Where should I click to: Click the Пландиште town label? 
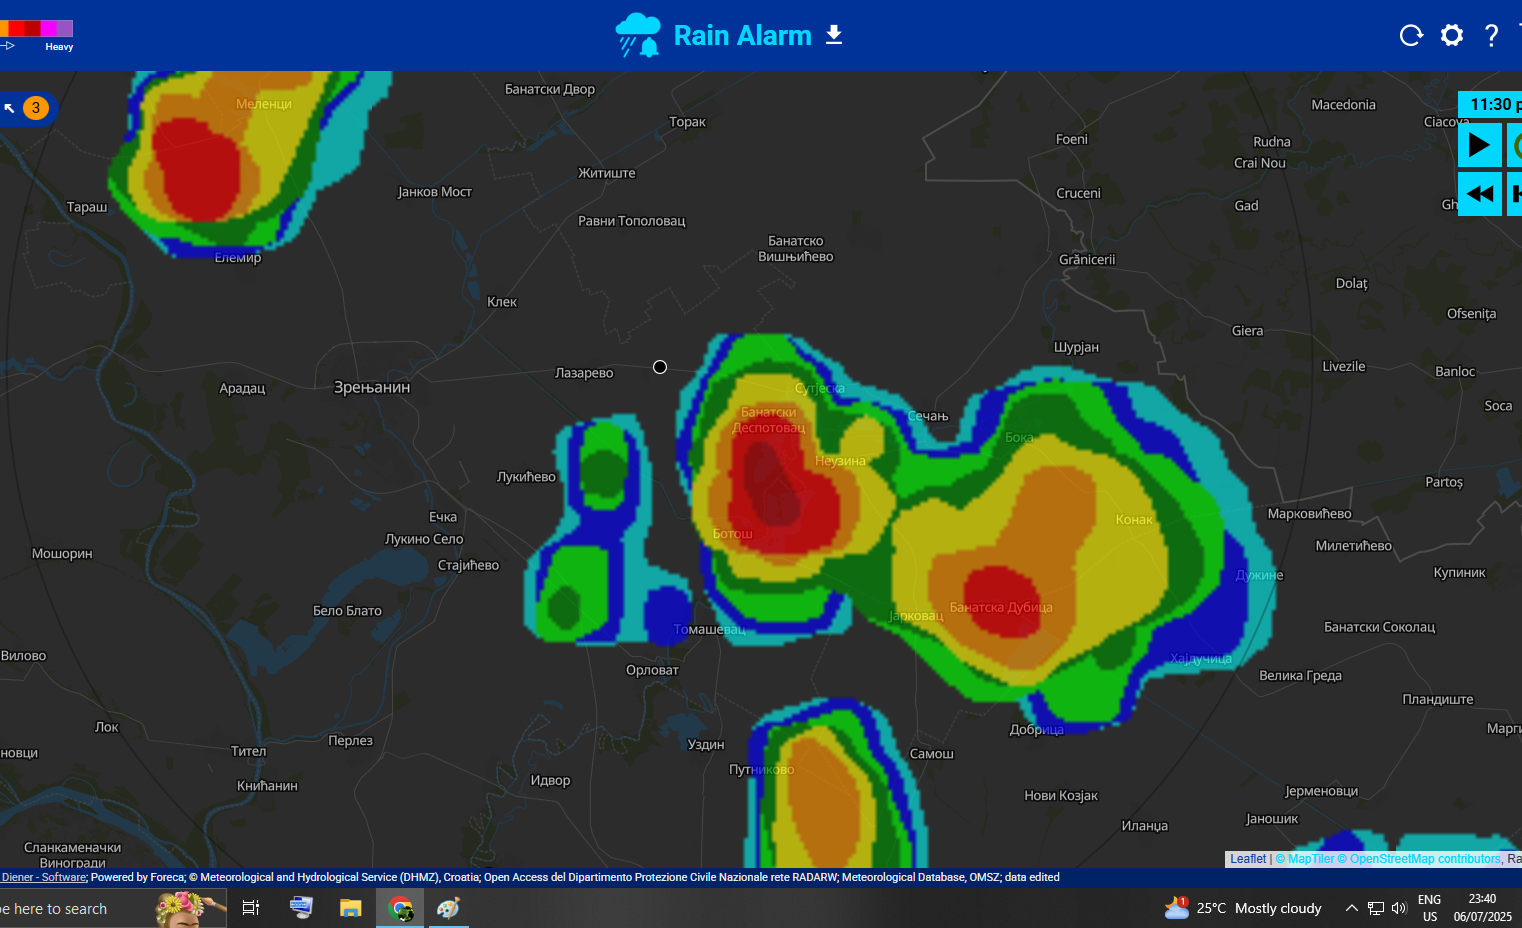click(x=1437, y=700)
